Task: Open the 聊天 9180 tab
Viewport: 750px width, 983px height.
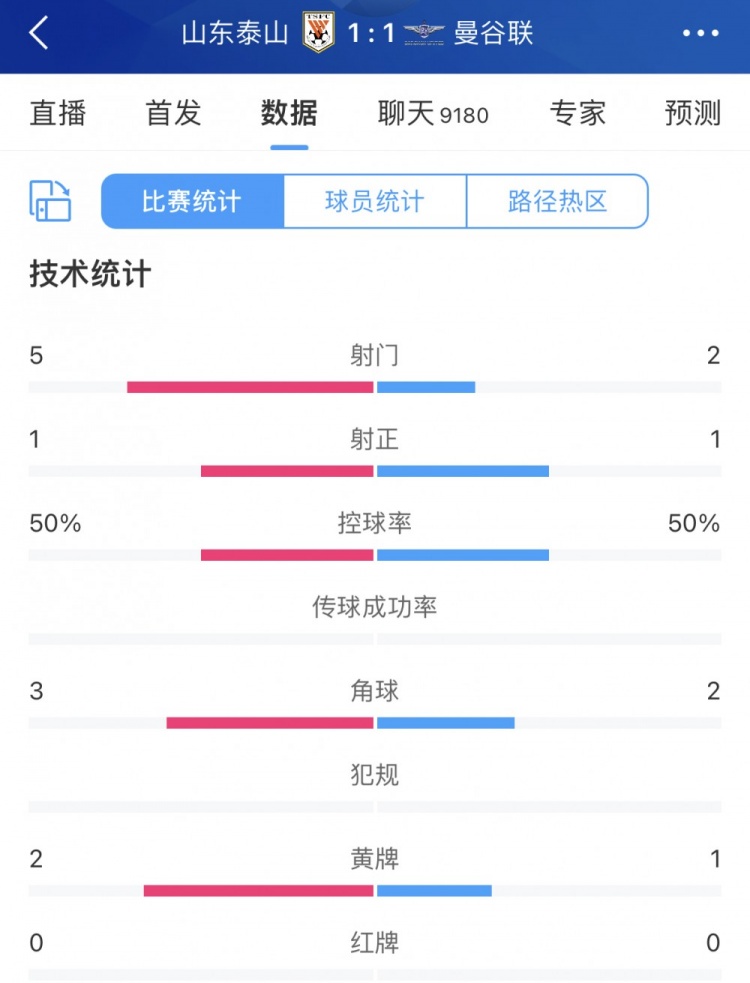Action: click(x=433, y=113)
